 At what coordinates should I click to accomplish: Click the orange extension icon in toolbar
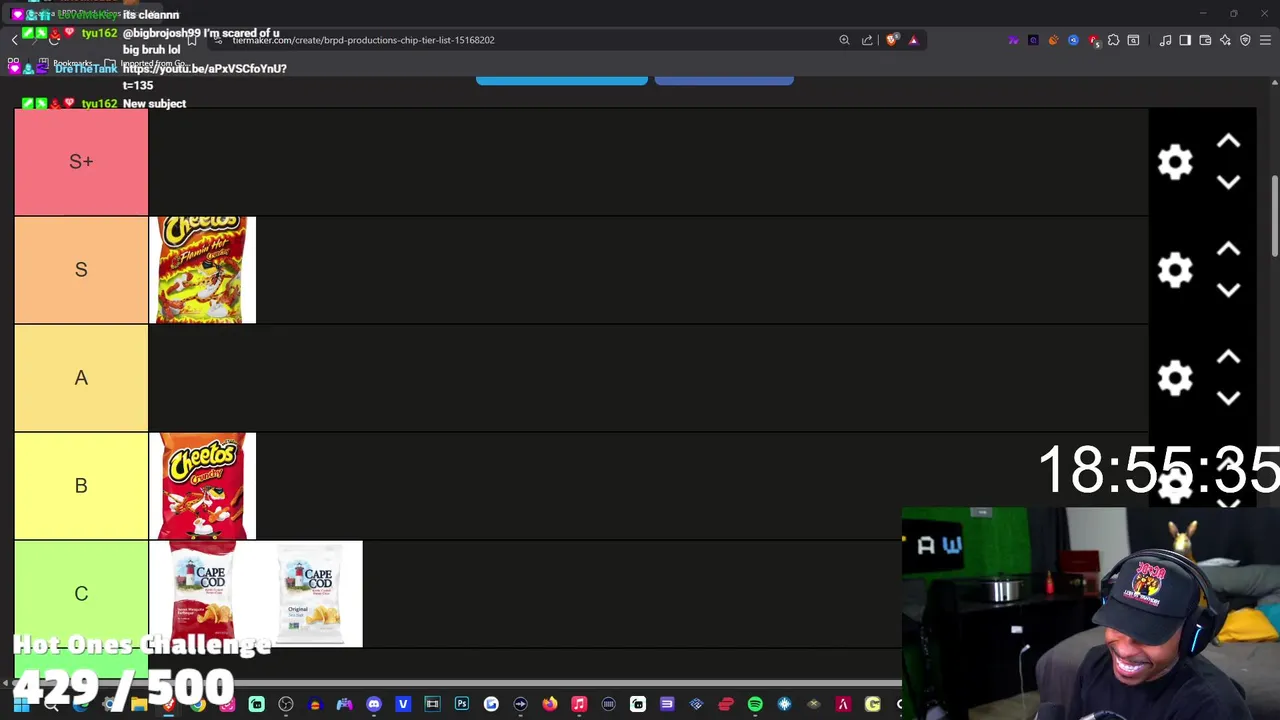(1053, 40)
